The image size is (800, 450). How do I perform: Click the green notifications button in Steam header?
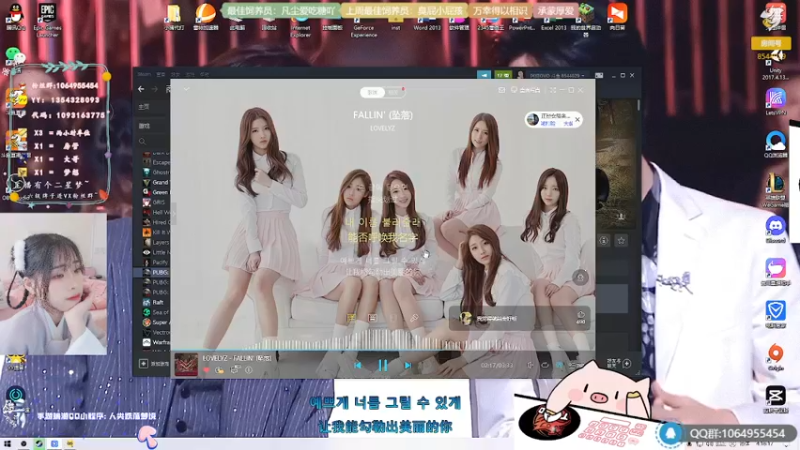pyautogui.click(x=503, y=75)
